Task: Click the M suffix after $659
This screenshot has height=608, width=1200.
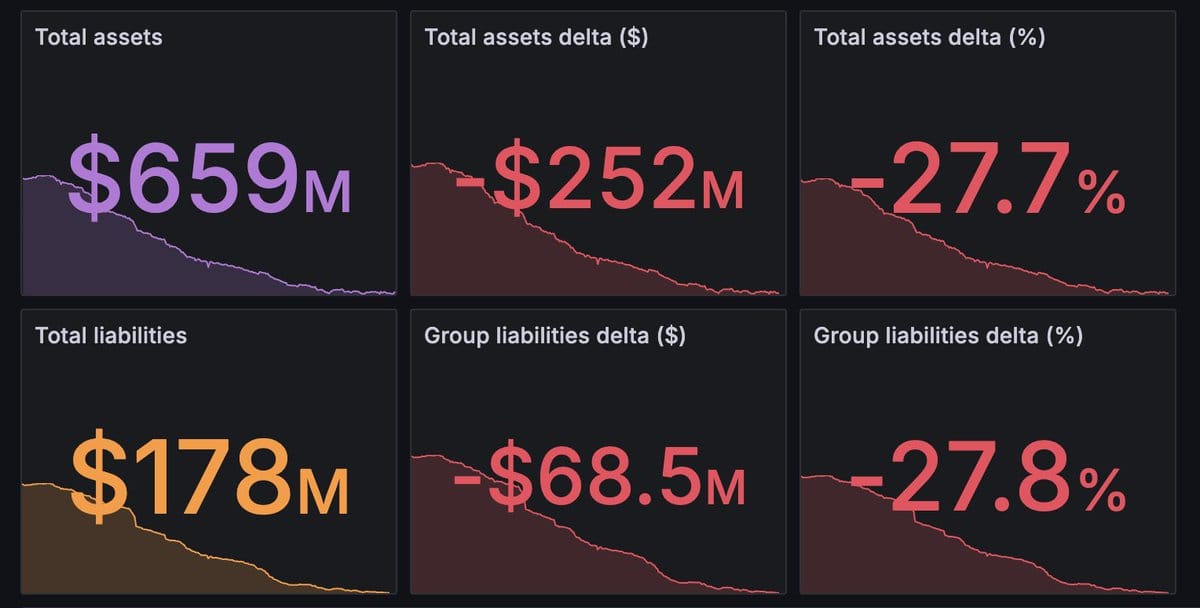Action: click(x=327, y=193)
